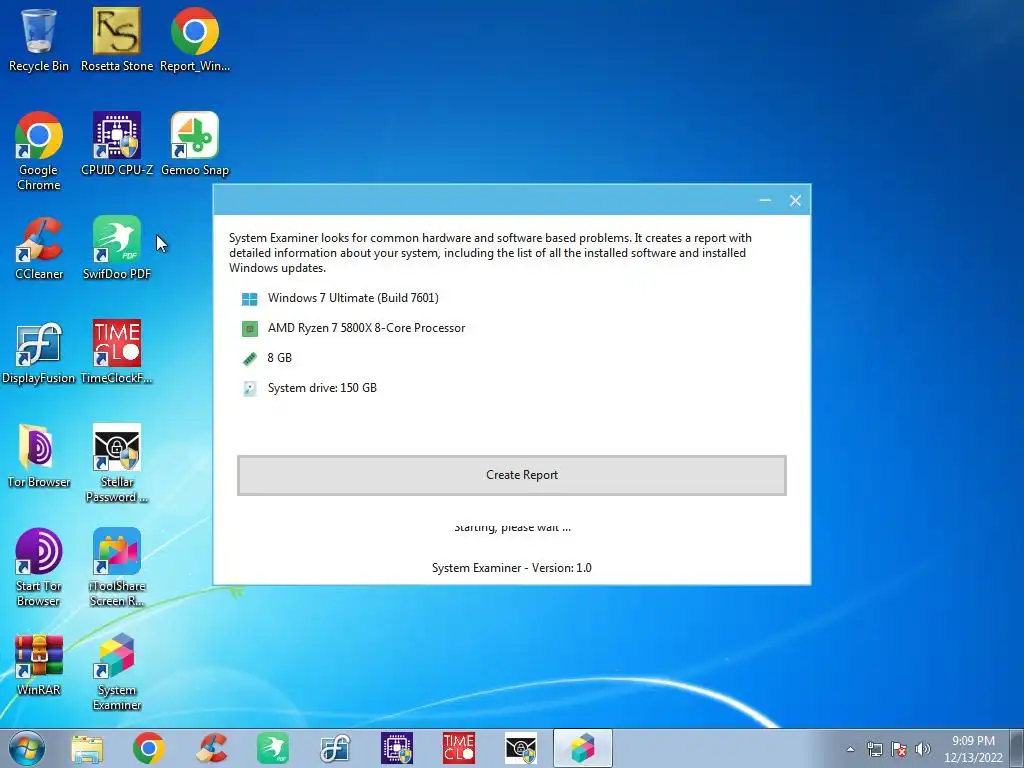Select the DisplayFusion desktop shortcut
The height and width of the screenshot is (768, 1024).
39,353
